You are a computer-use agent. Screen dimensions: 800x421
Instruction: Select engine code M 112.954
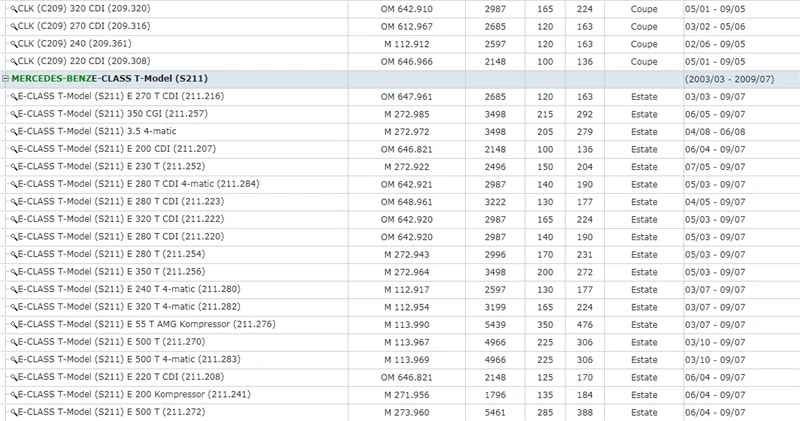point(407,307)
